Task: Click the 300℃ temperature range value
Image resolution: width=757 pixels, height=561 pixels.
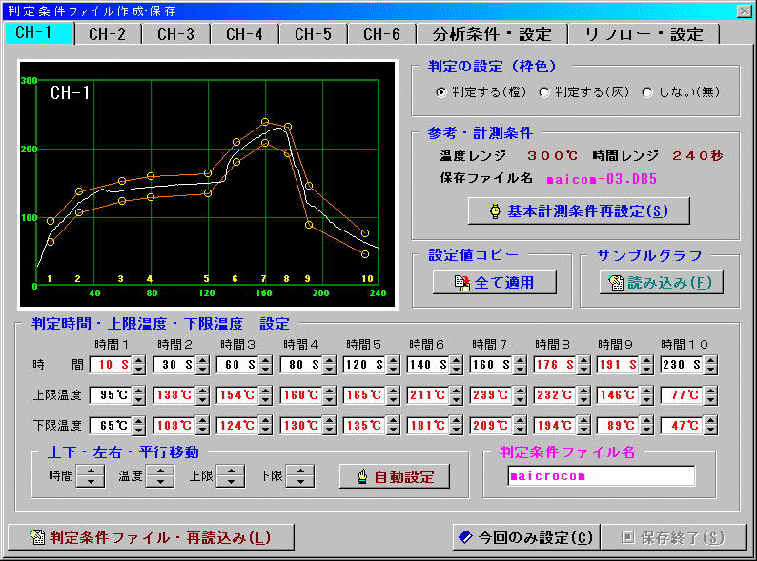Action: pos(552,155)
